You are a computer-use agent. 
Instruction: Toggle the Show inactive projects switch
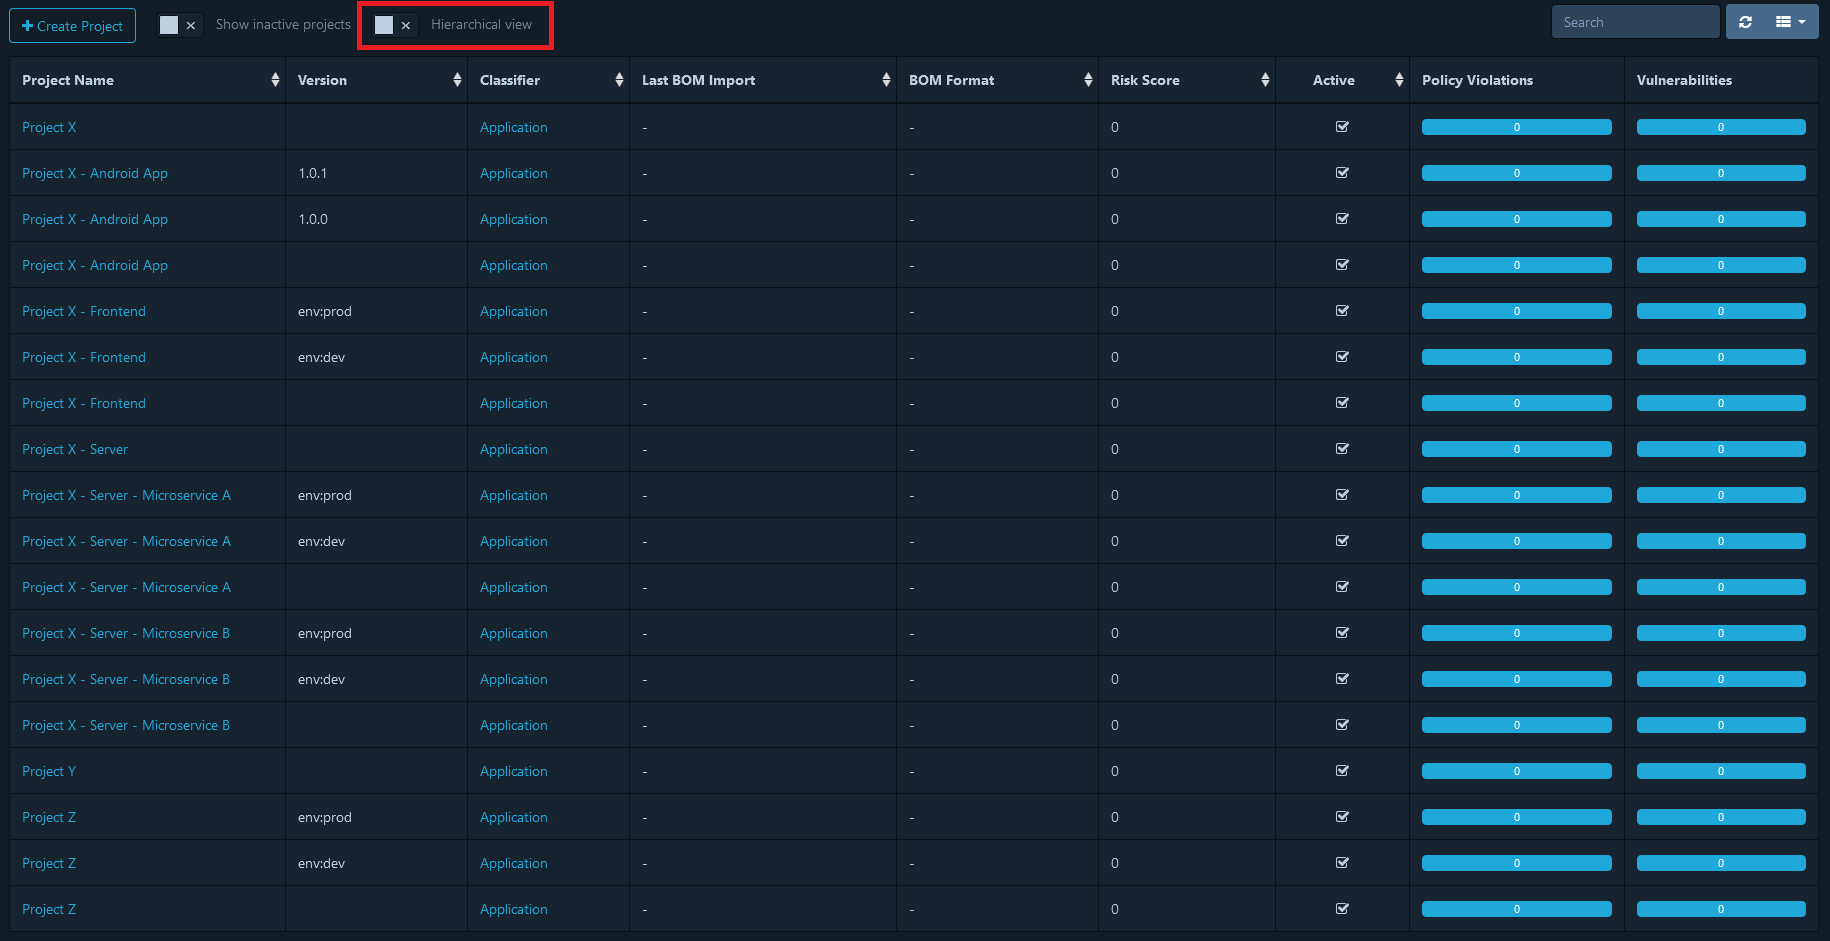pyautogui.click(x=180, y=25)
